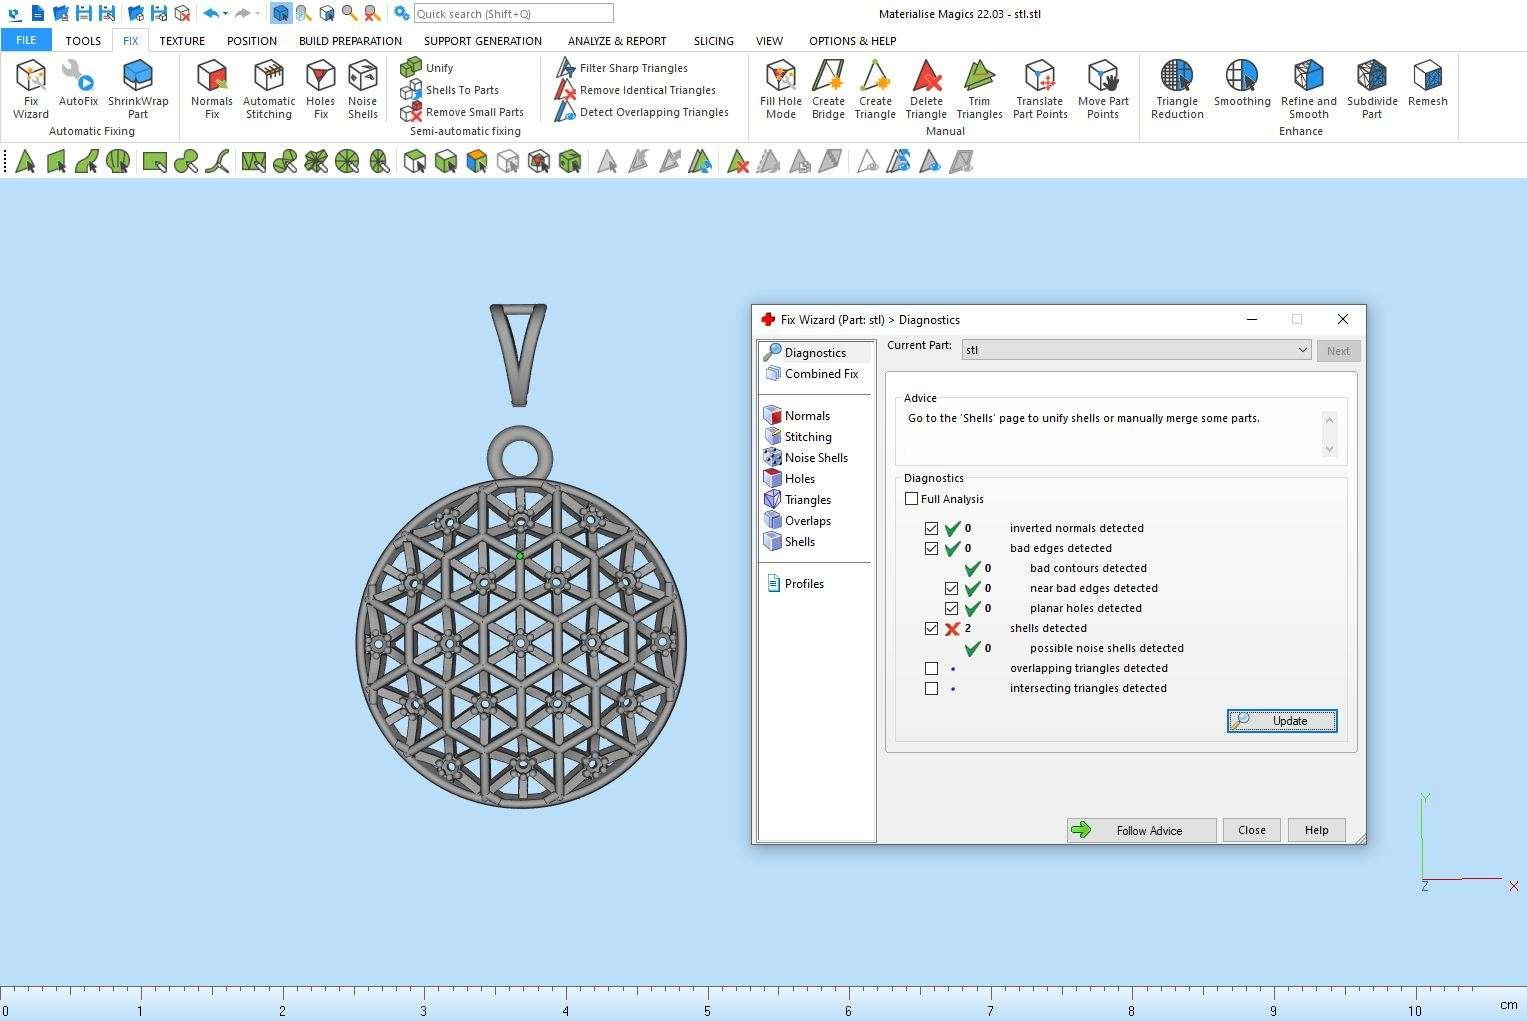Click the Automatic Stitching icon
Screen dimensions: 1527x1021
point(269,87)
